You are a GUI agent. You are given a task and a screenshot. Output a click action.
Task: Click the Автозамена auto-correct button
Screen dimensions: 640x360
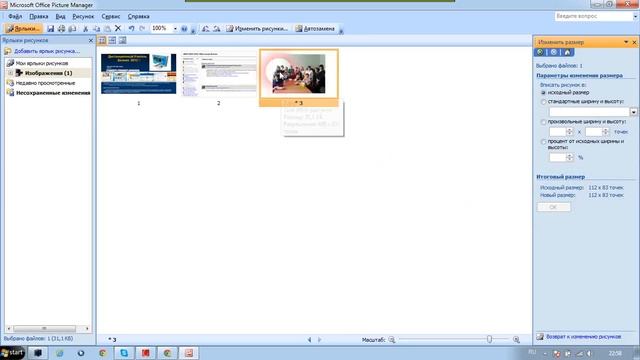(x=315, y=29)
